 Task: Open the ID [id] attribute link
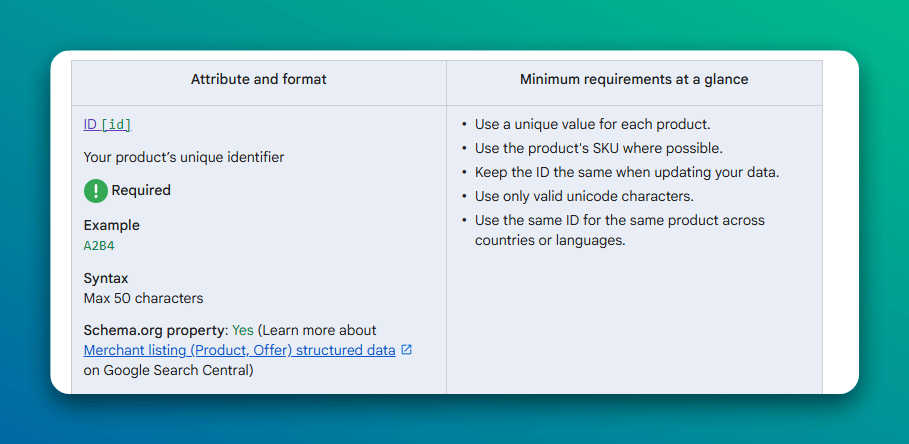[x=107, y=125]
